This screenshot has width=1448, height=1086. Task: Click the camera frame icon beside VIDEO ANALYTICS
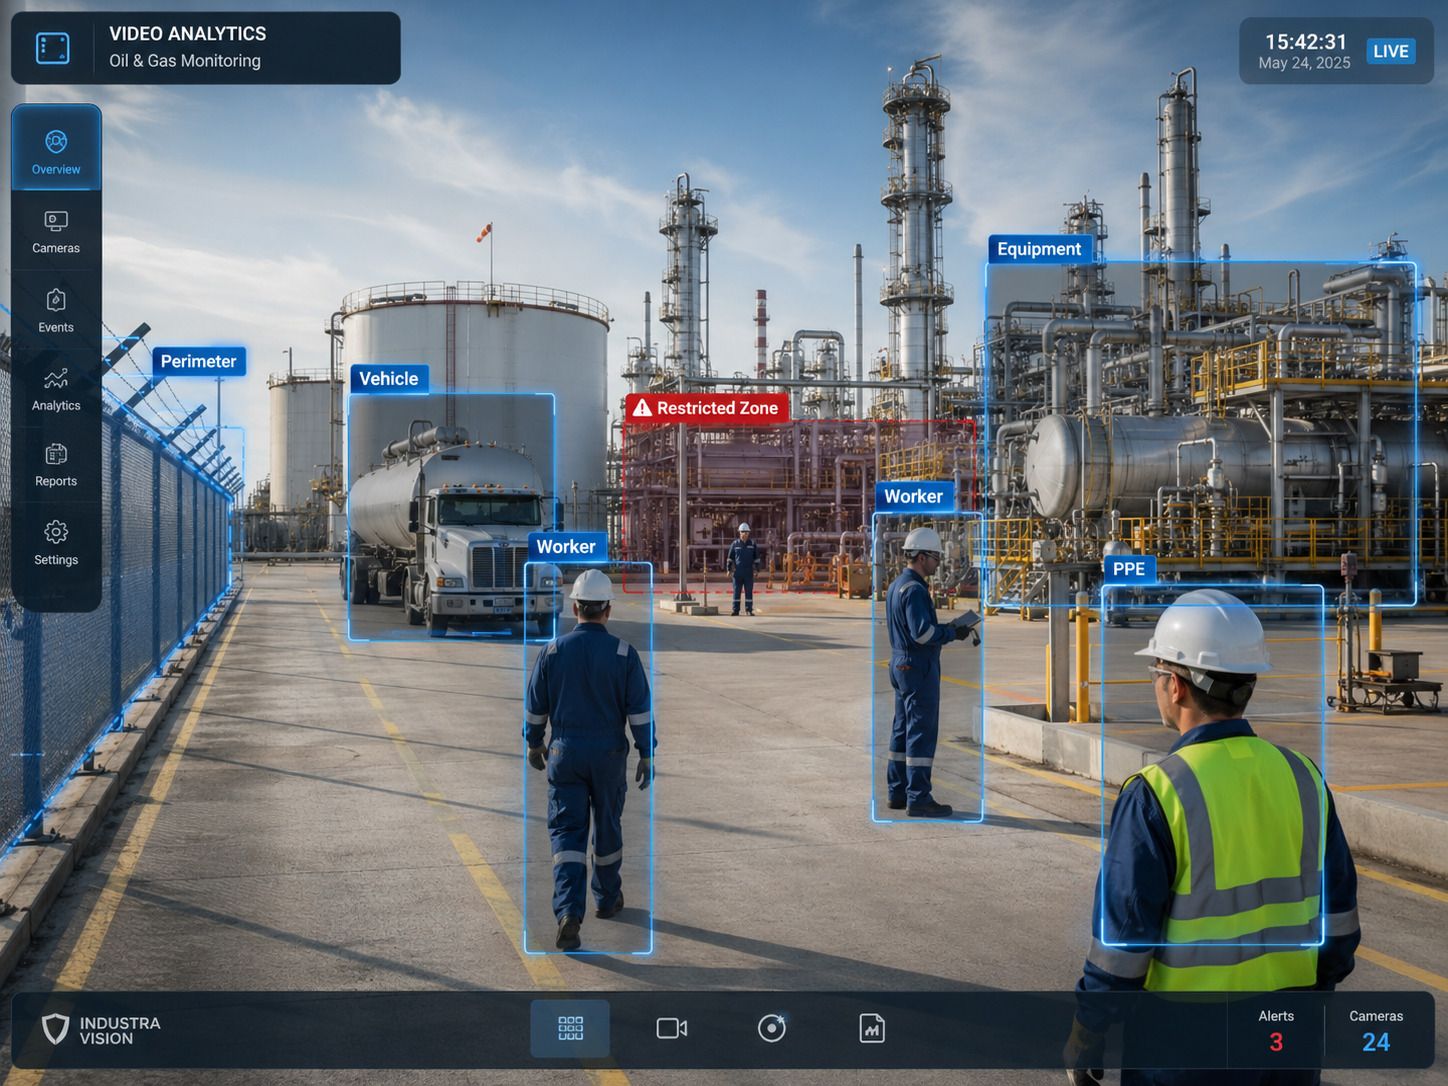(x=53, y=48)
